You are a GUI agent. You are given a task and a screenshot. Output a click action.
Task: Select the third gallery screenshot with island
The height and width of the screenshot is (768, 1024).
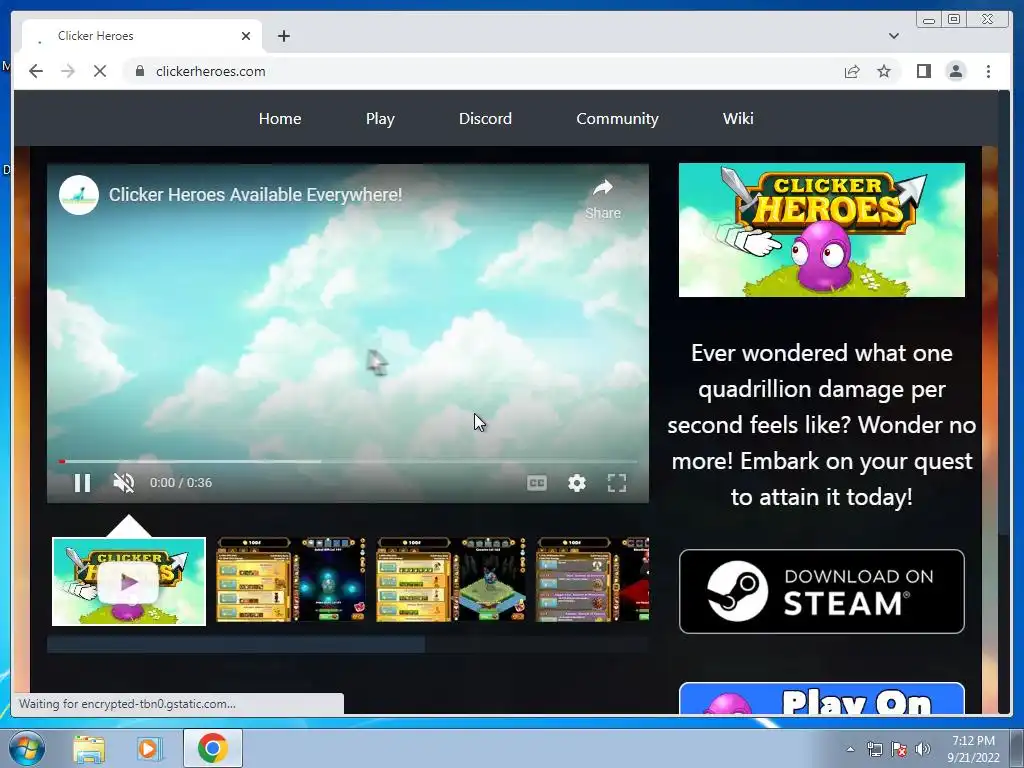click(451, 580)
